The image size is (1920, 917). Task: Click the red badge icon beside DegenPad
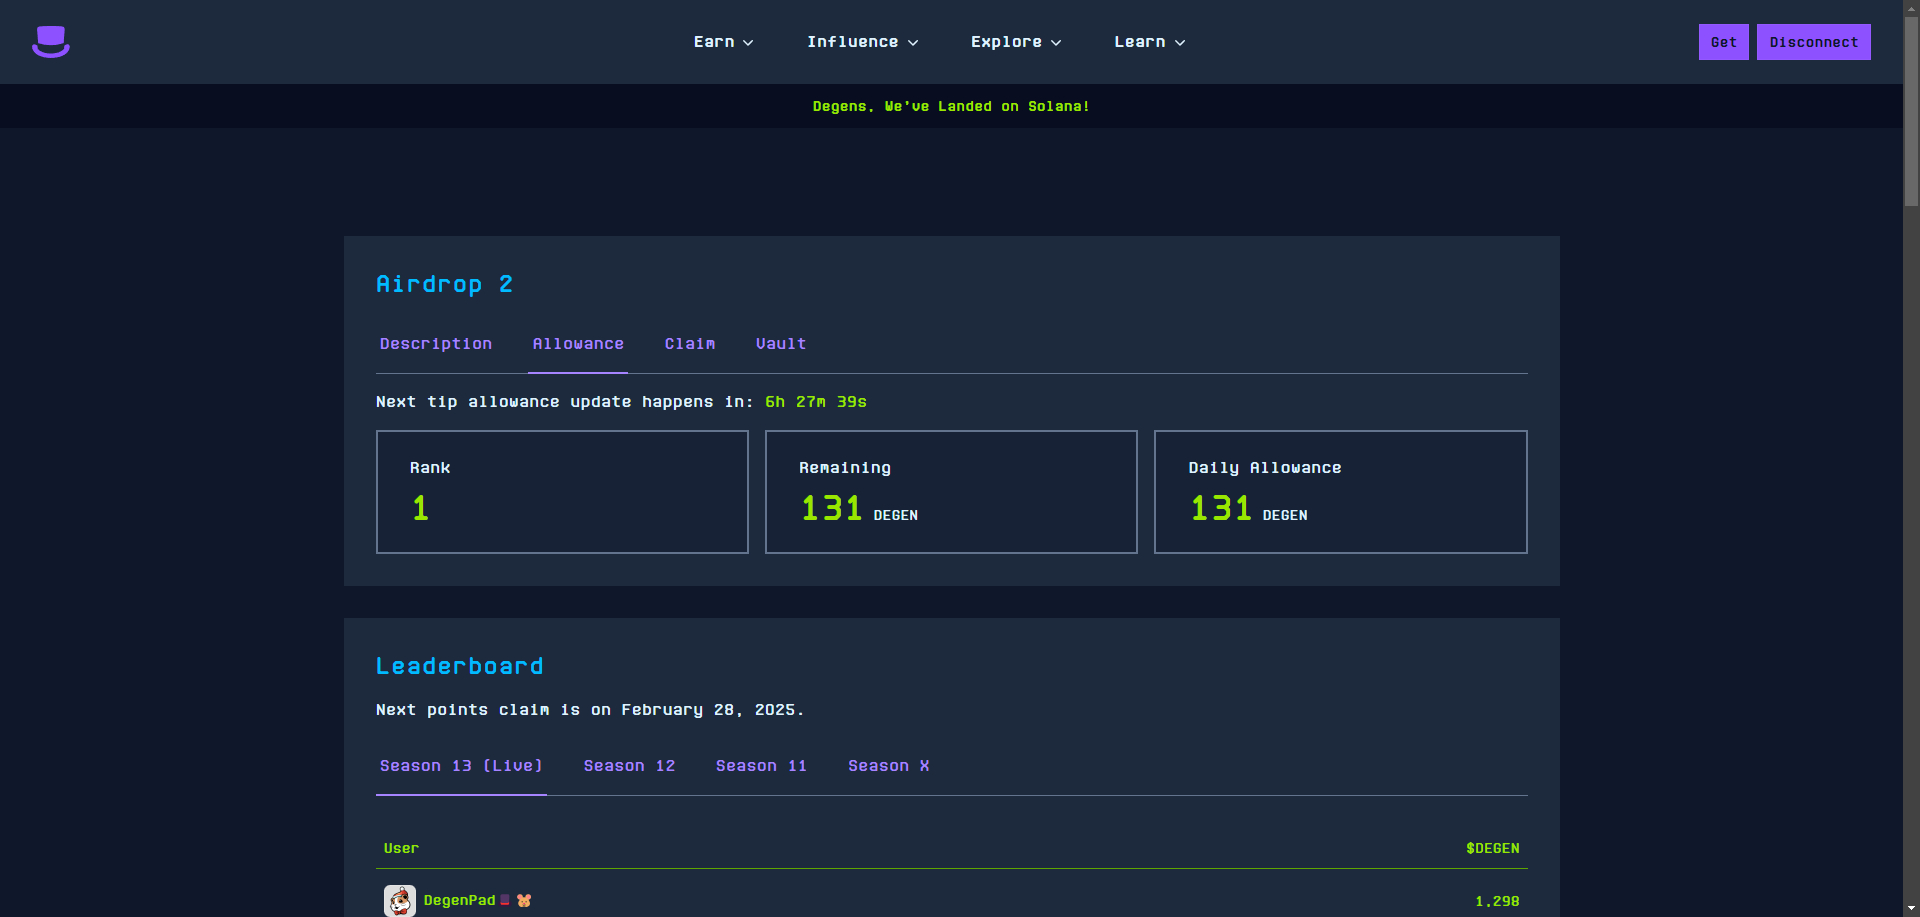[x=505, y=900]
